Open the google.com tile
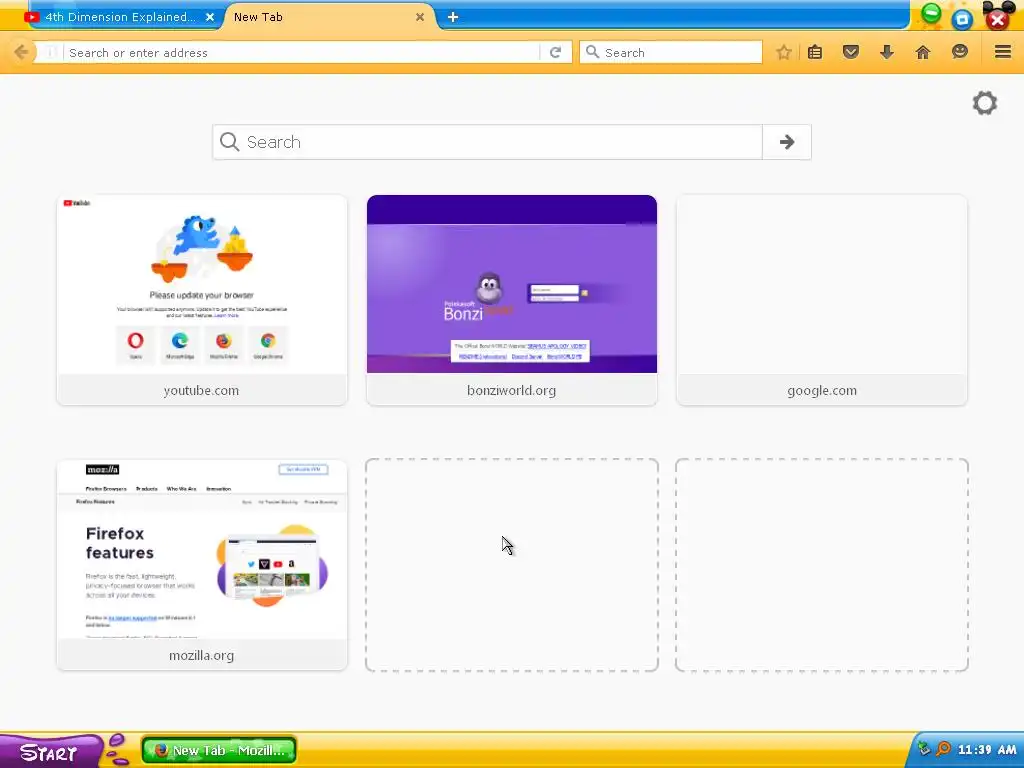Screen dimensions: 1024x768 click(x=822, y=300)
